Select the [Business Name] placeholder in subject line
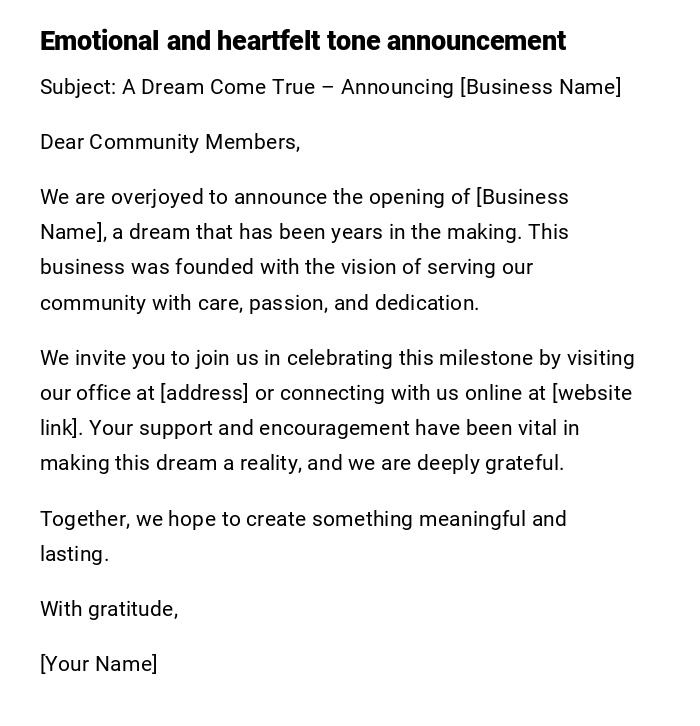700x726 pixels. point(540,87)
